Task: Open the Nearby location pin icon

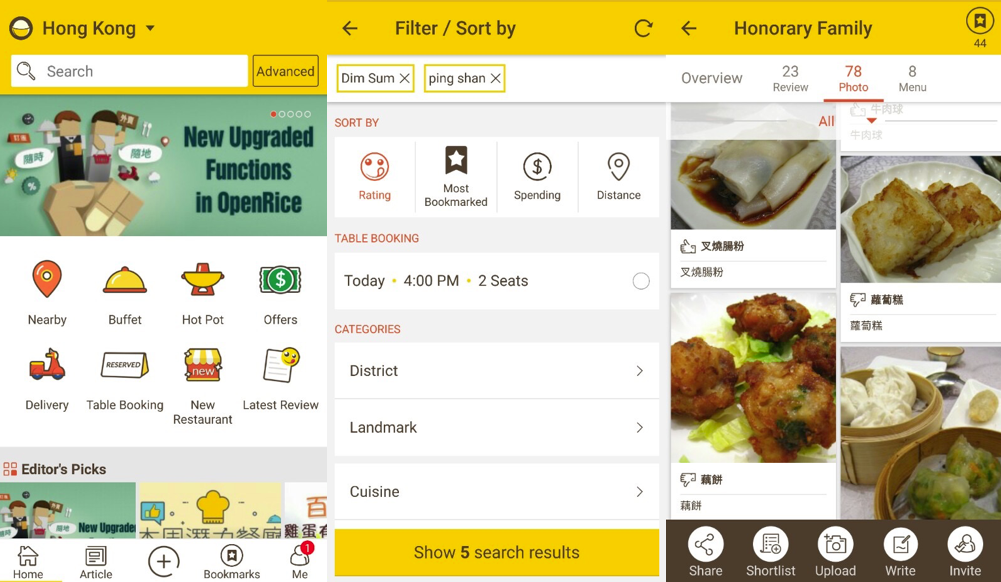Action: coord(47,280)
